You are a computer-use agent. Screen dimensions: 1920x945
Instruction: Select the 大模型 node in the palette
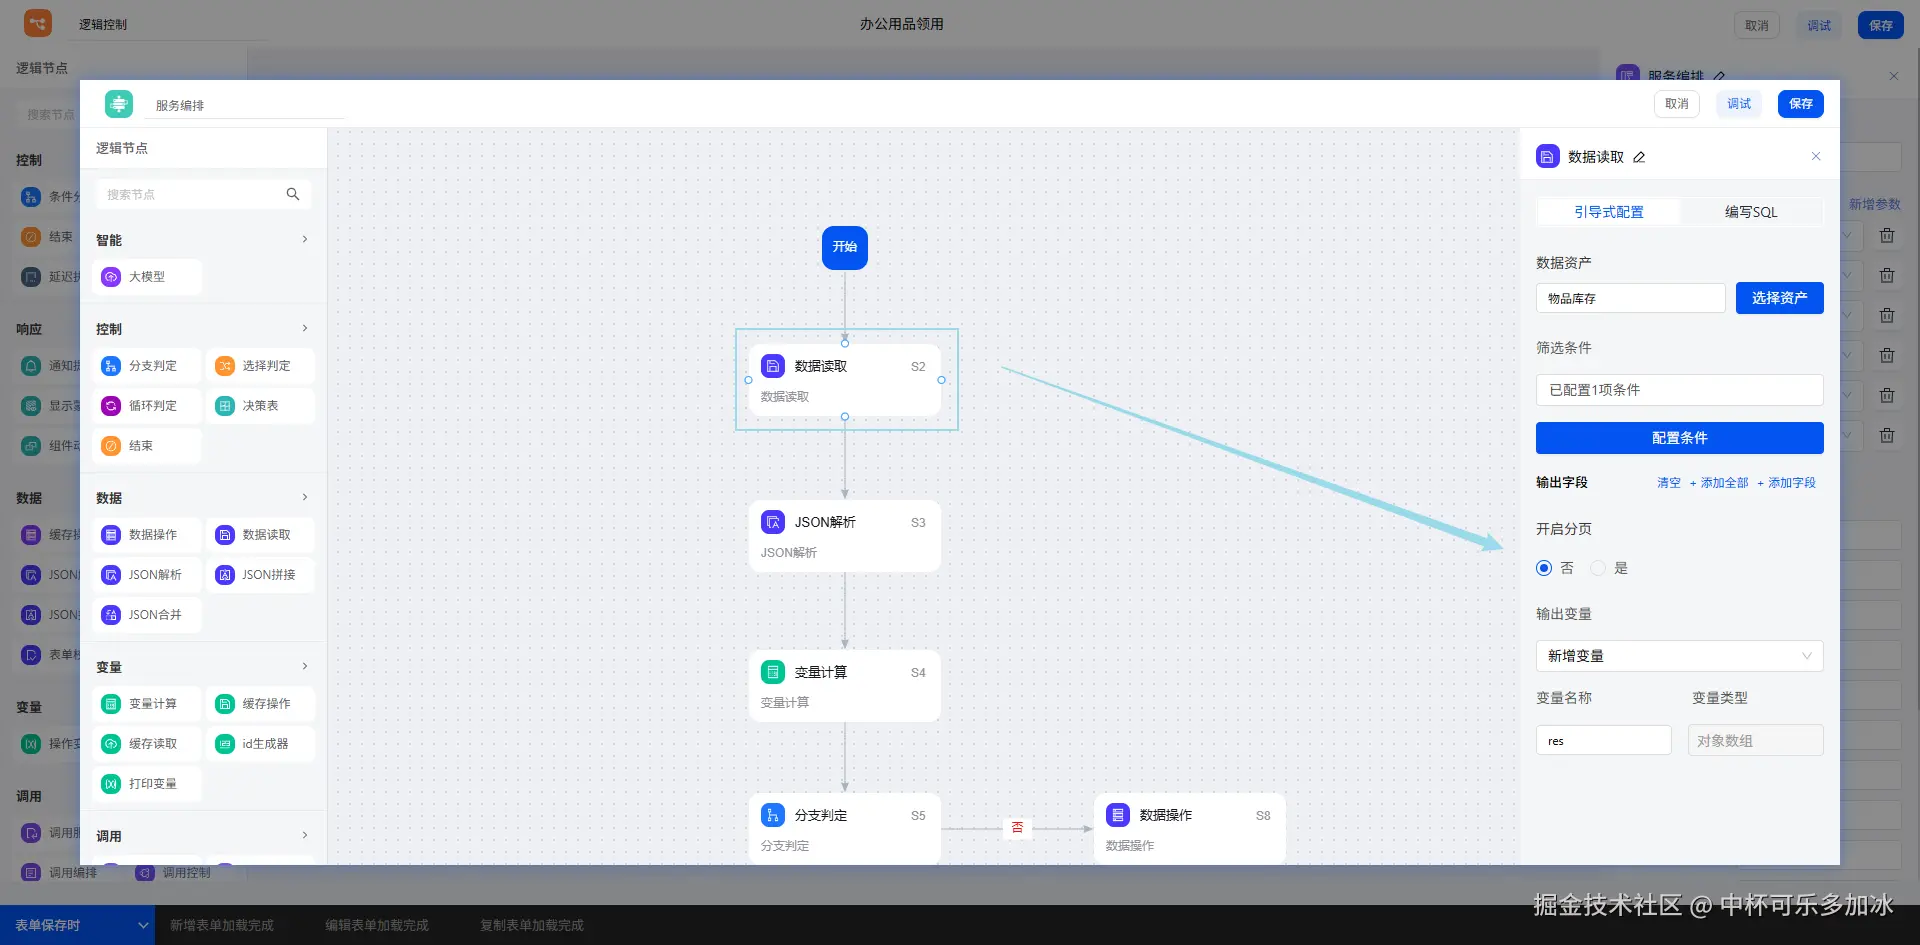(x=147, y=277)
